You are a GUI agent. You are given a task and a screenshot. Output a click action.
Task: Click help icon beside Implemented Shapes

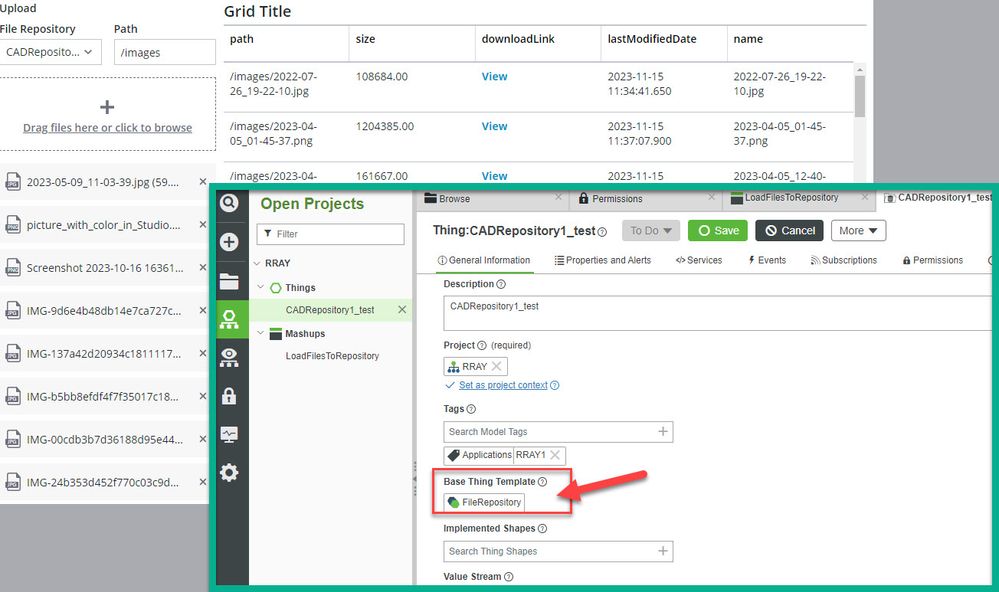point(542,528)
